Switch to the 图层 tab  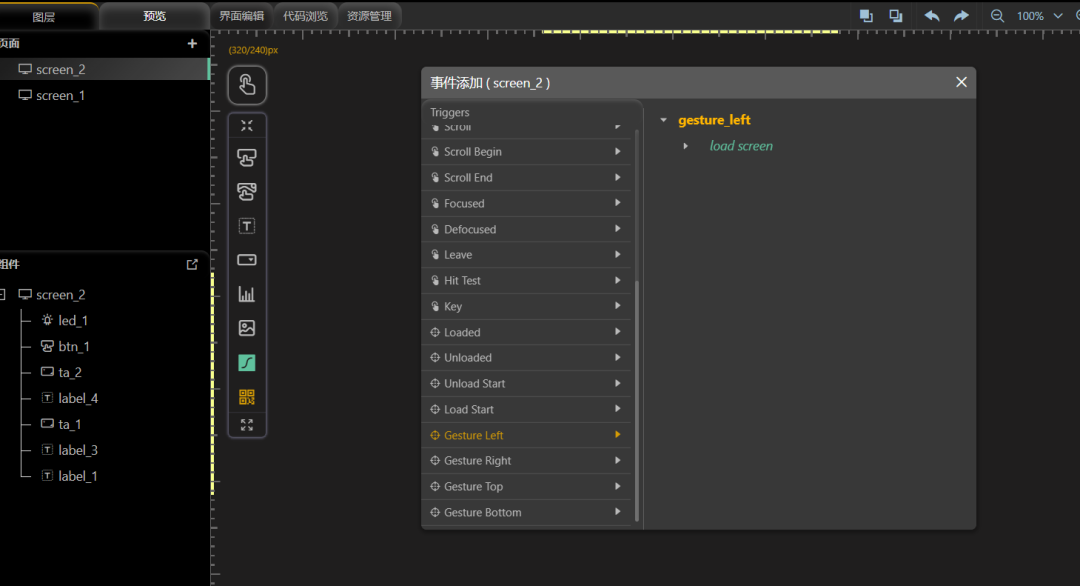click(x=43, y=17)
